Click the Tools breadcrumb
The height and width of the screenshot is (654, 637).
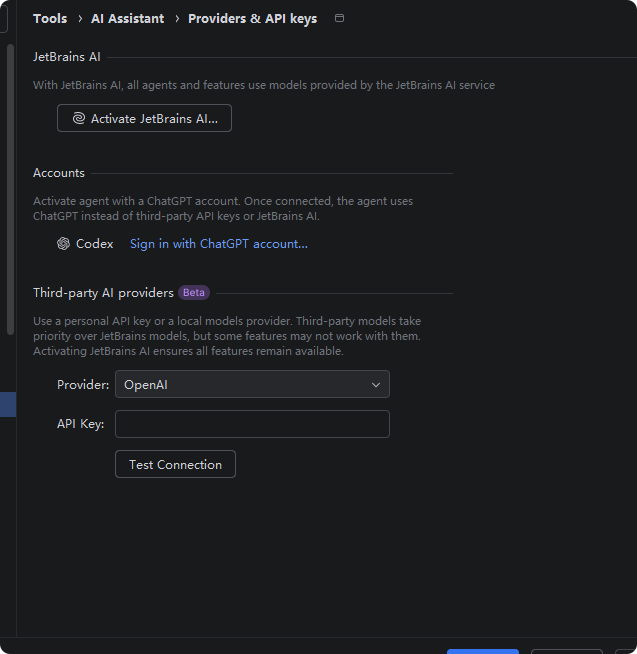coord(50,19)
